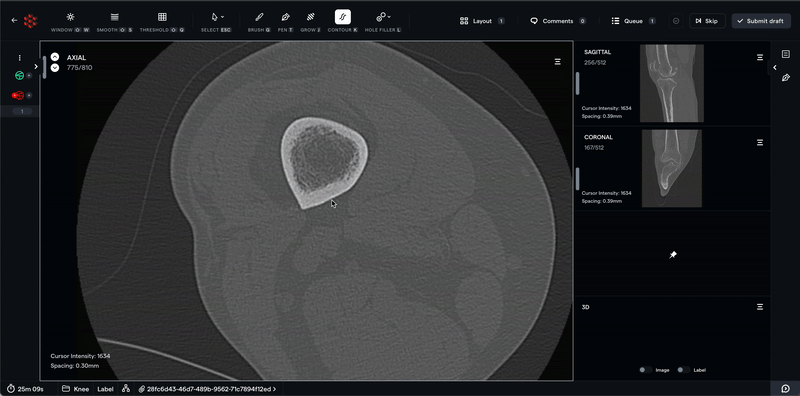Image resolution: width=800 pixels, height=396 pixels.
Task: Select the Contour tool
Action: [x=342, y=21]
